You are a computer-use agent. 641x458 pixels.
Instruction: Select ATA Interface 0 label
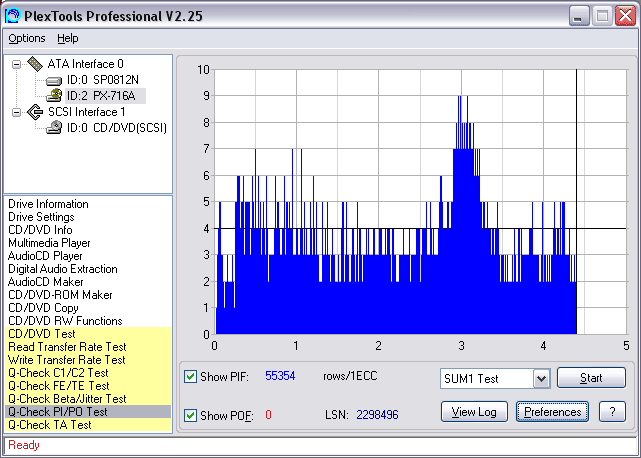click(x=85, y=64)
